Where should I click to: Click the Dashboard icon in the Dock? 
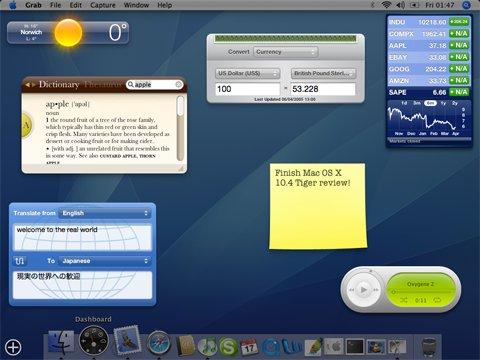tap(94, 341)
